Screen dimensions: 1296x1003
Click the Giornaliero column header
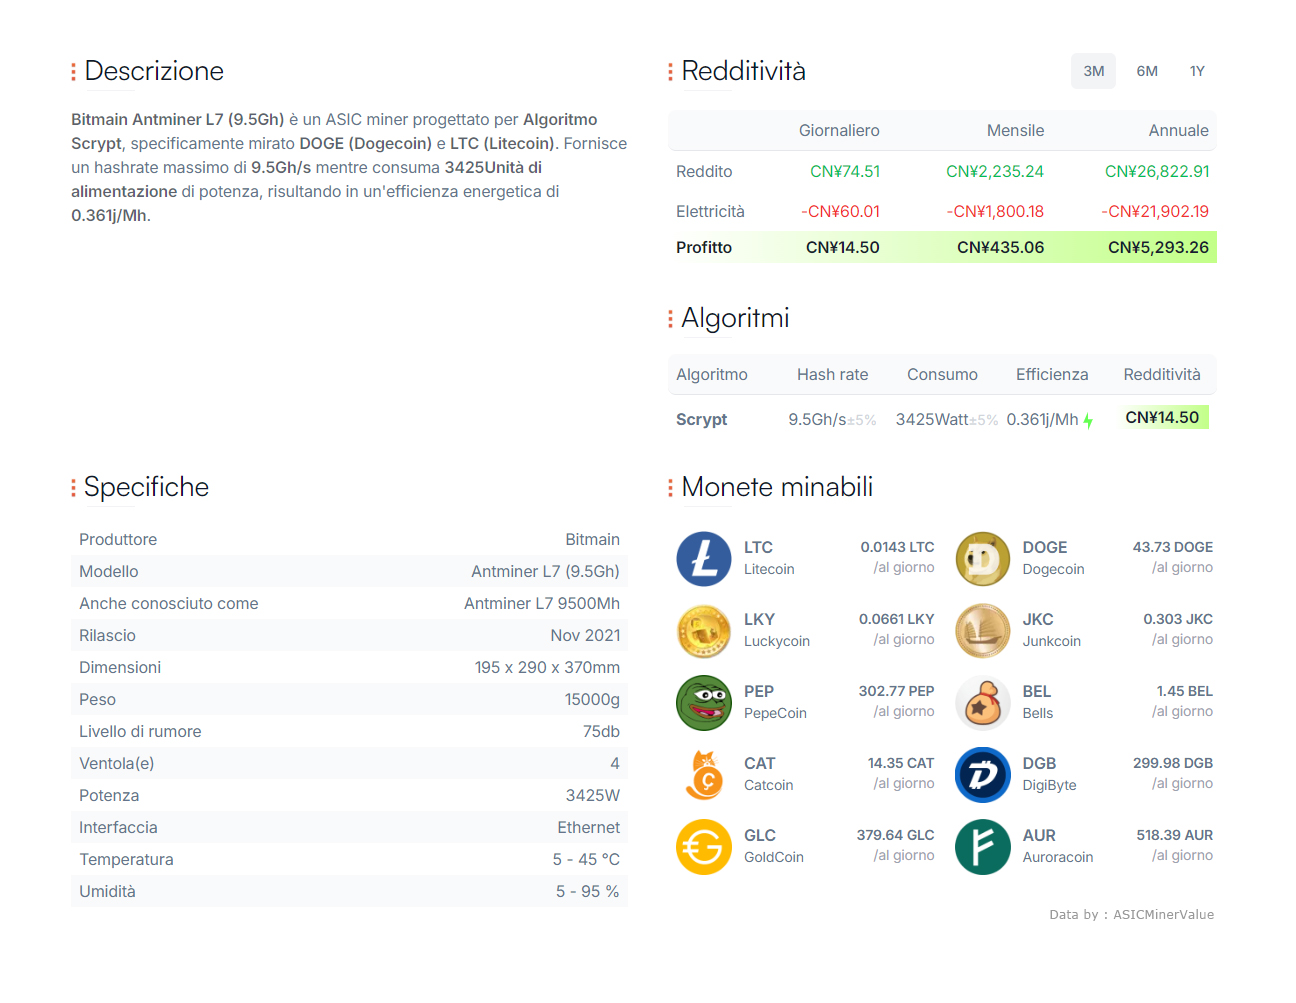pyautogui.click(x=839, y=130)
